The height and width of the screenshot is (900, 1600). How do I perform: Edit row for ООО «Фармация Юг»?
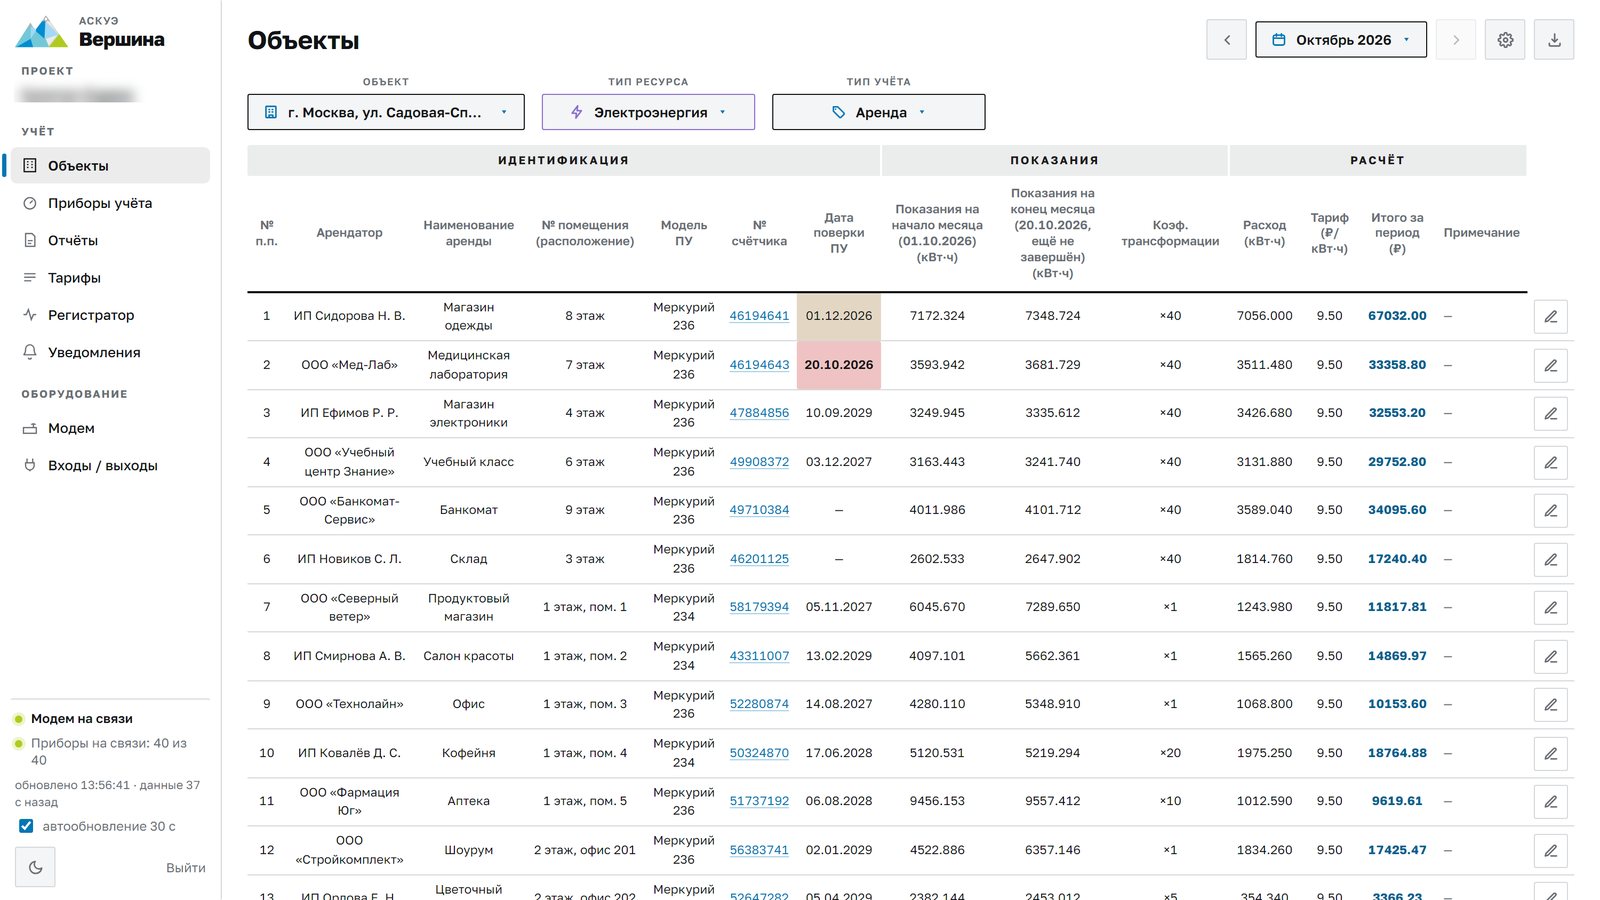click(x=1550, y=801)
